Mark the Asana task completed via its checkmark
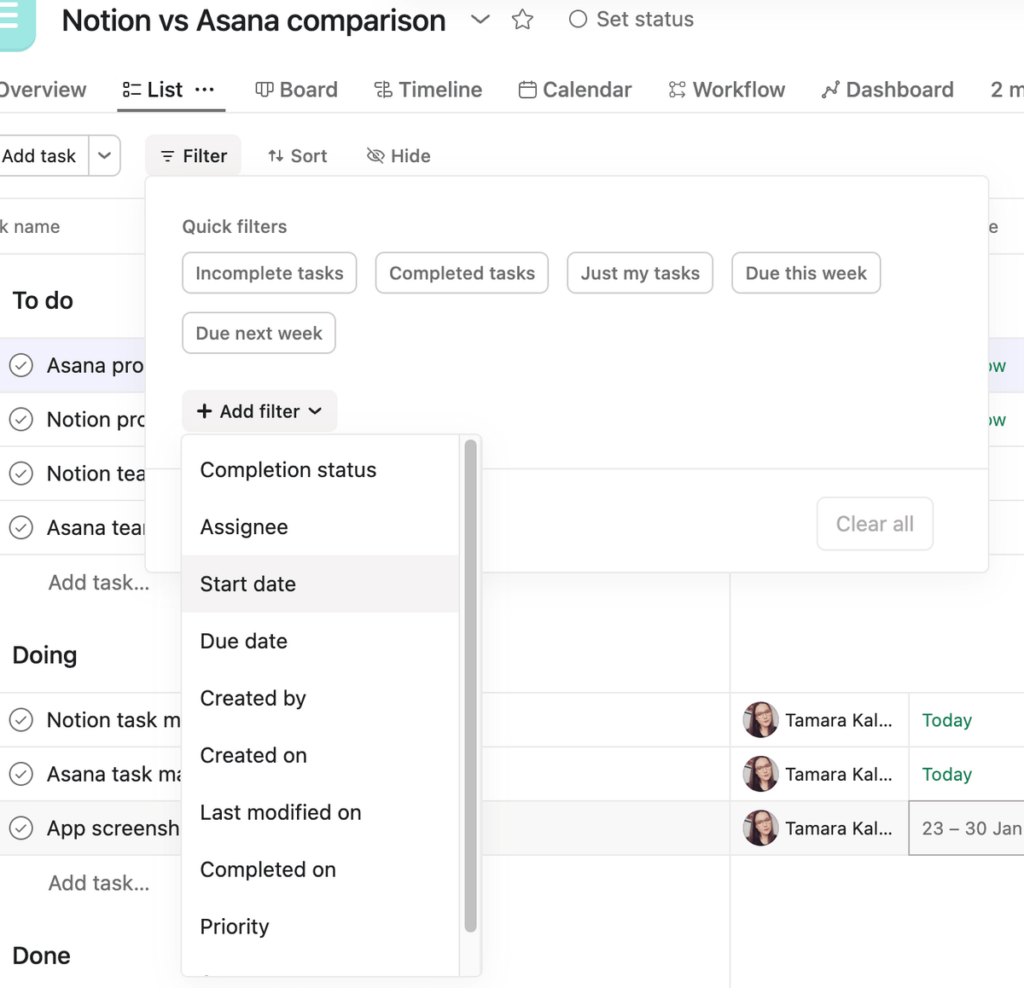Viewport: 1024px width, 988px height. pos(21,774)
